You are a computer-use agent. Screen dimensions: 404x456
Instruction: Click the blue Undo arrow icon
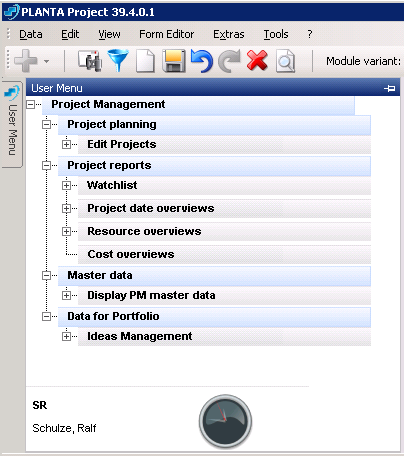click(x=202, y=61)
